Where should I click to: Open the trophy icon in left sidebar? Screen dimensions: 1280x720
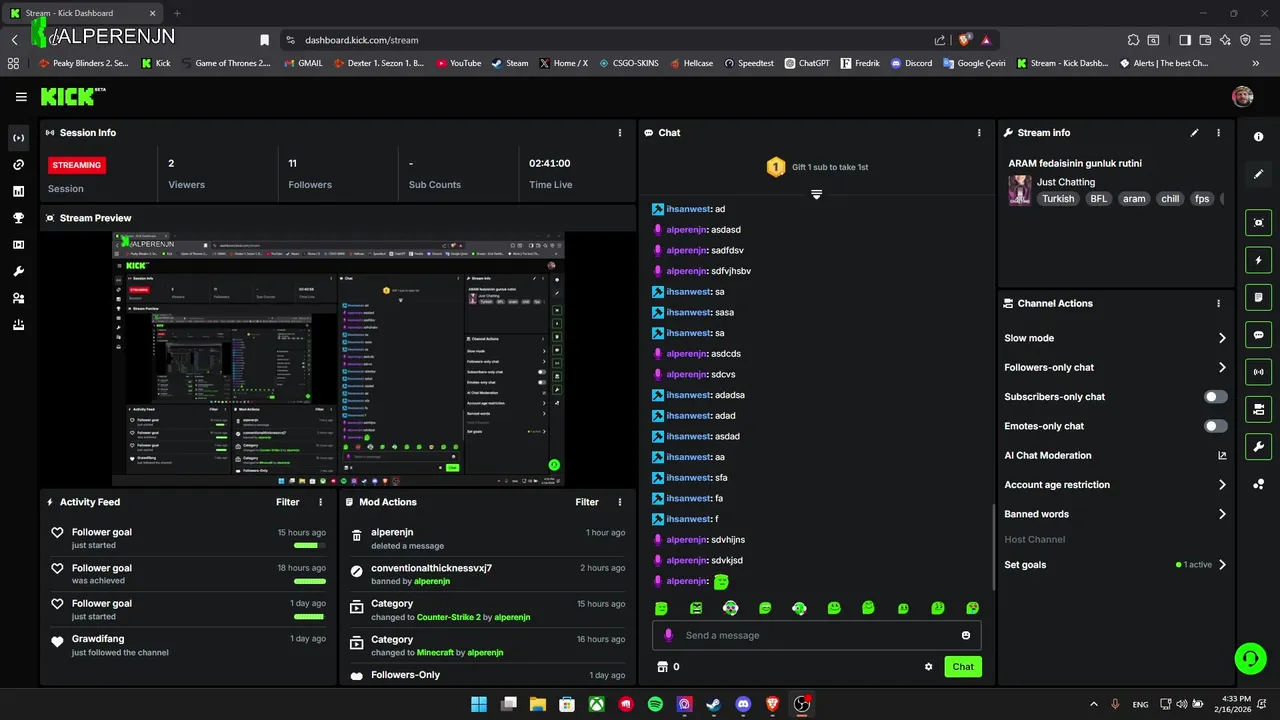coord(18,218)
